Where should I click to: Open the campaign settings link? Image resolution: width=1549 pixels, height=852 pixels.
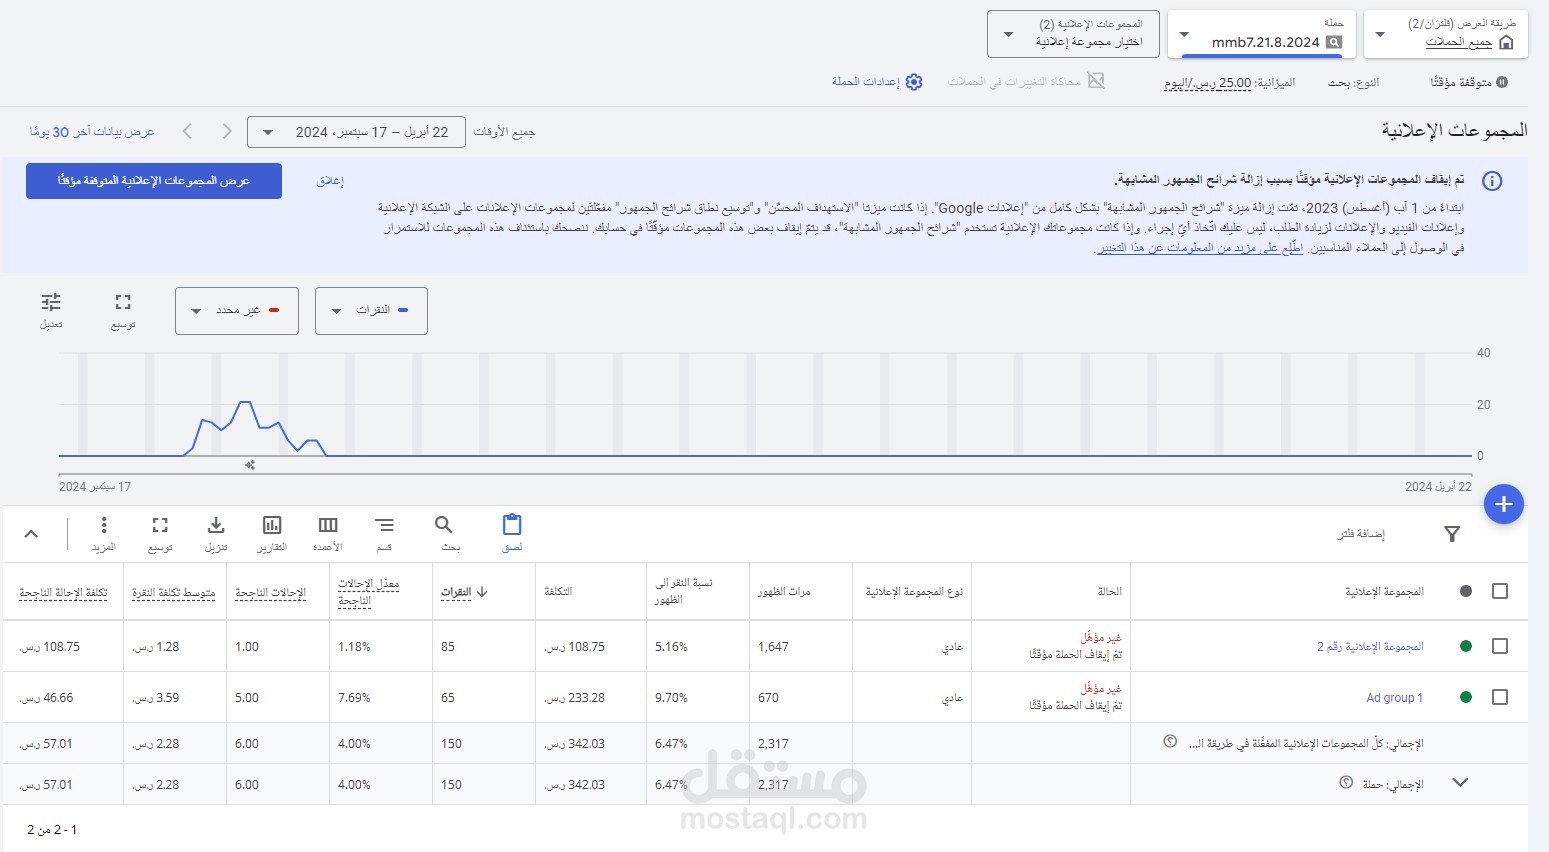coord(866,82)
